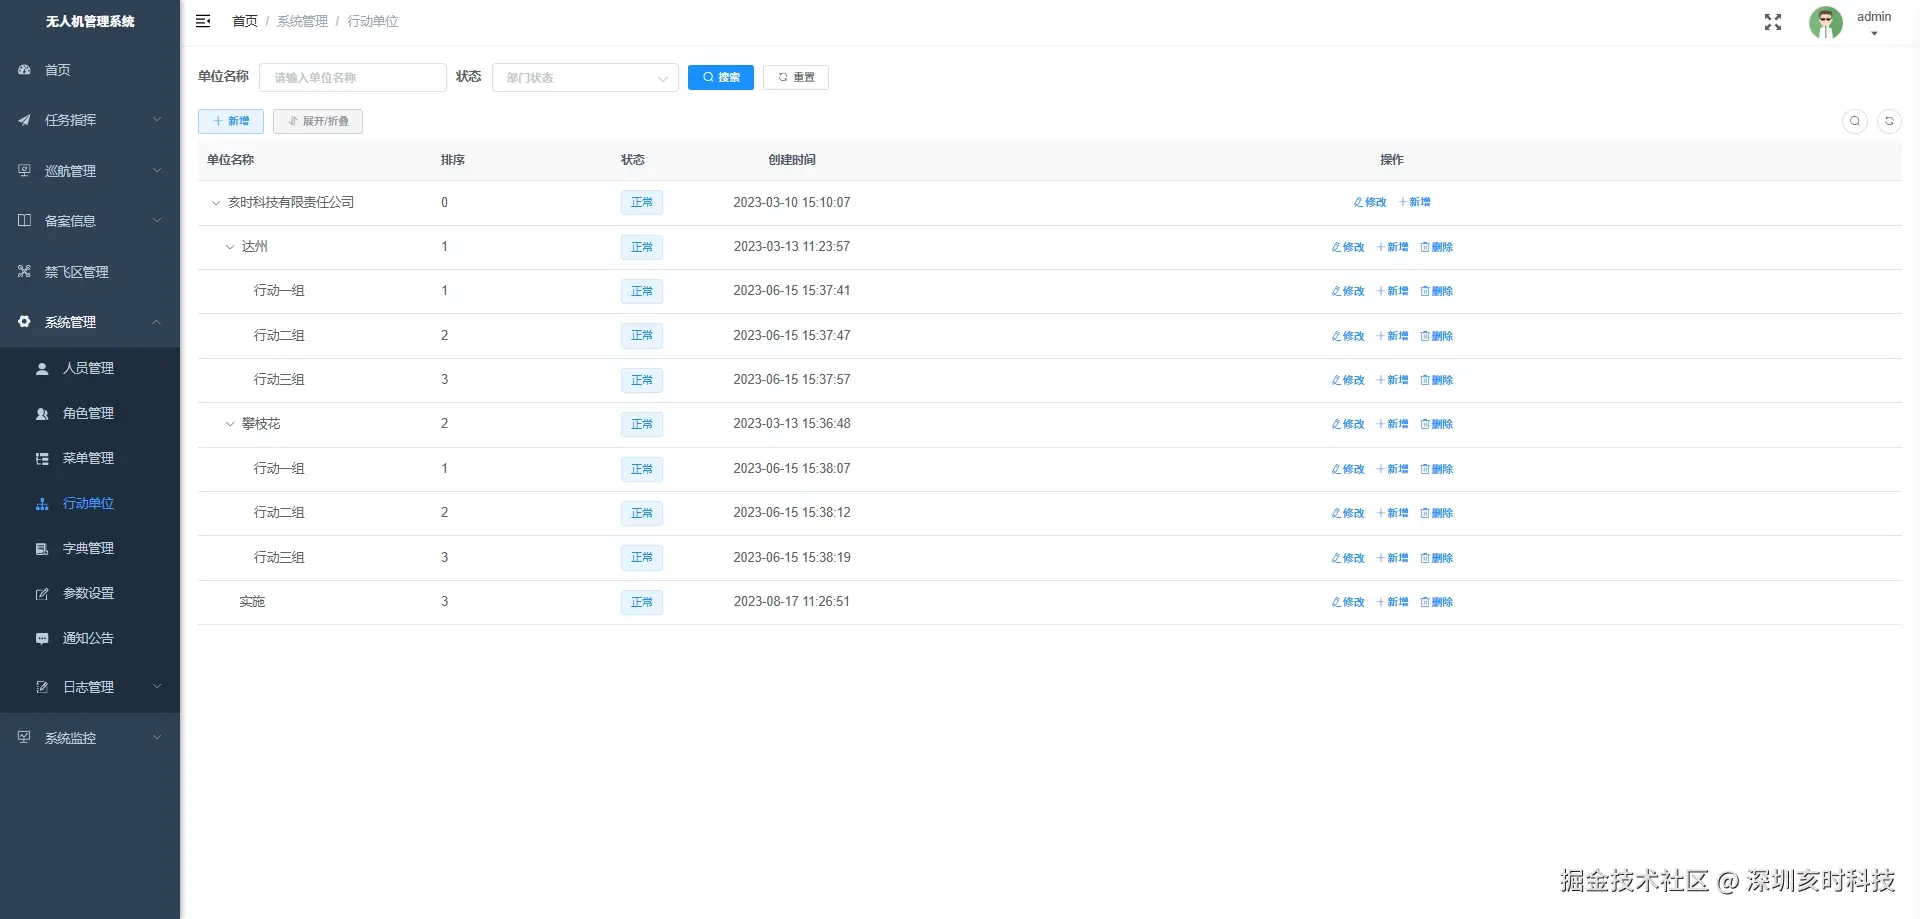Click the 人员管理 person icon
Viewport: 1920px width, 919px height.
pos(42,369)
